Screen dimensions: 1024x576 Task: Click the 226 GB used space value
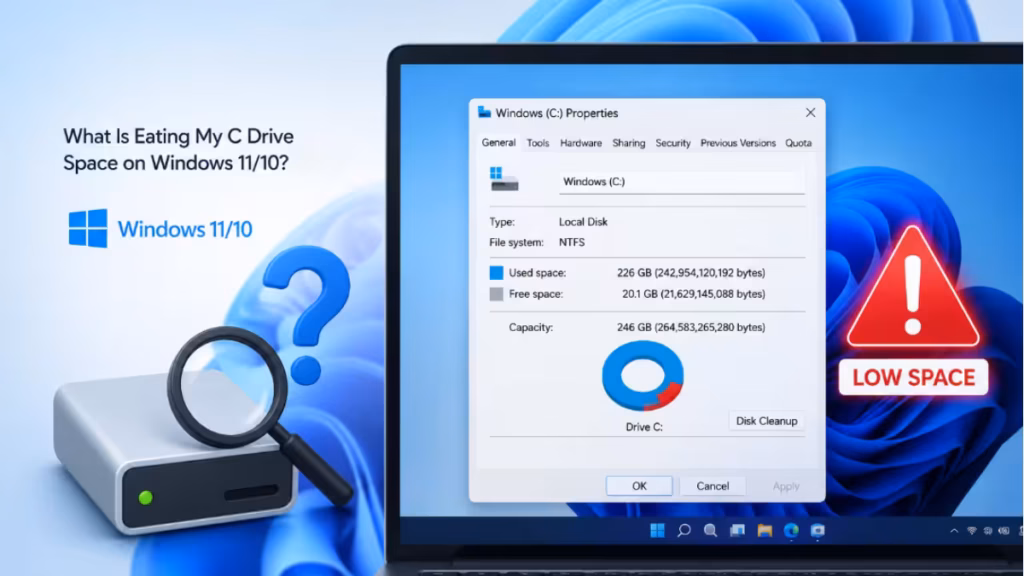click(x=691, y=273)
